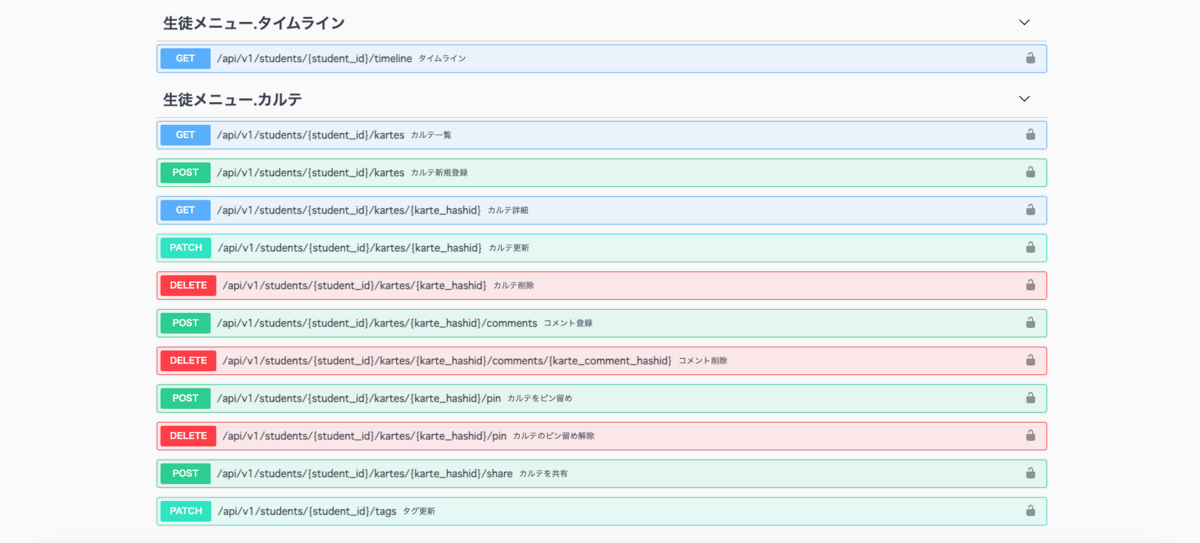Click the DELETE badge for カルテ削除
The height and width of the screenshot is (543, 1200).
188,285
